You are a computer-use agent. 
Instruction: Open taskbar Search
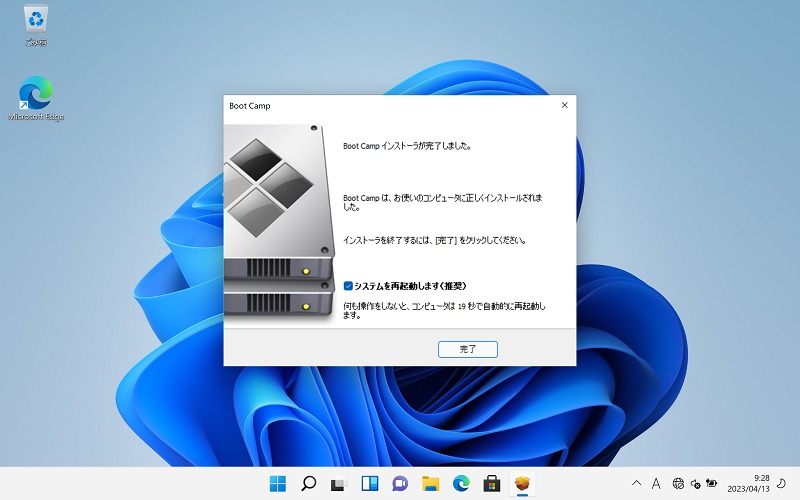pos(308,483)
